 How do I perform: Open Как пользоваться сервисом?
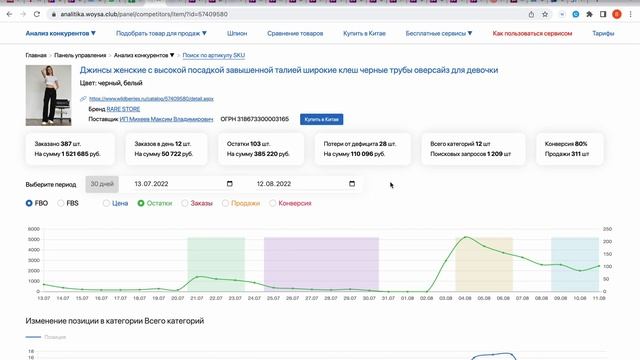click(x=532, y=33)
